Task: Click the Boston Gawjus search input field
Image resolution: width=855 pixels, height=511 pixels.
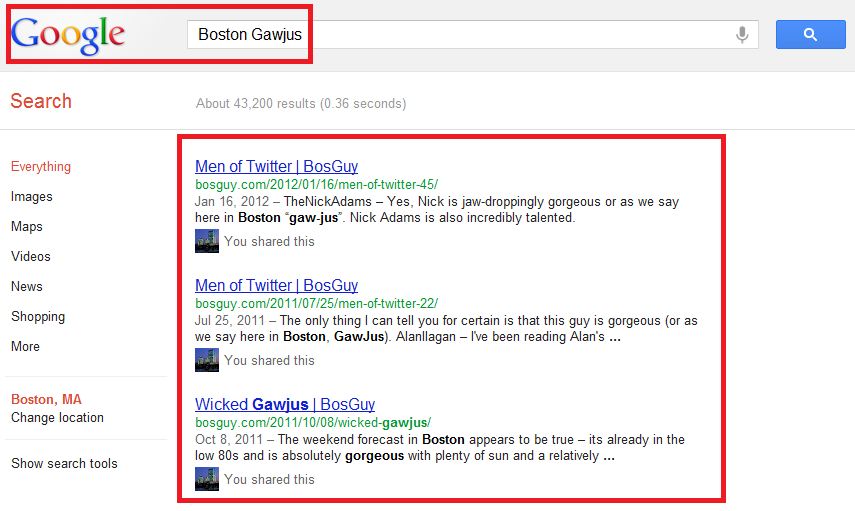Action: [460, 35]
